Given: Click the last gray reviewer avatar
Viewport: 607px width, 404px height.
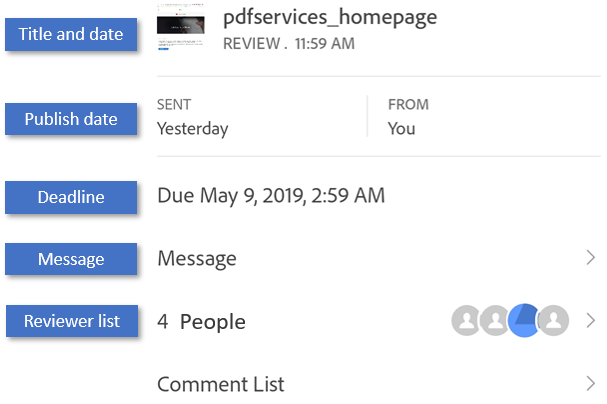Looking at the screenshot, I should (x=553, y=321).
